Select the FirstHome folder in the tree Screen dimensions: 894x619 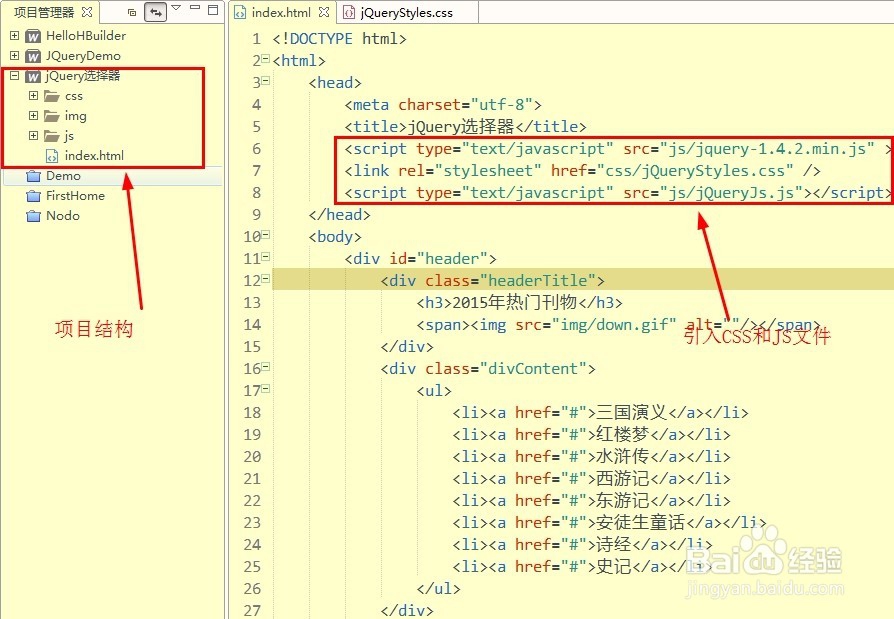click(x=74, y=196)
